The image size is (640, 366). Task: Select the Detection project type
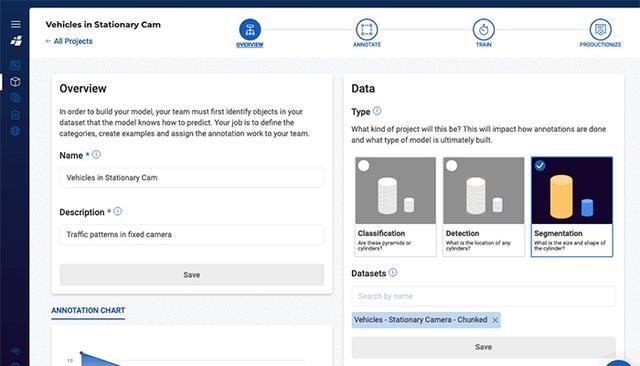tap(484, 206)
